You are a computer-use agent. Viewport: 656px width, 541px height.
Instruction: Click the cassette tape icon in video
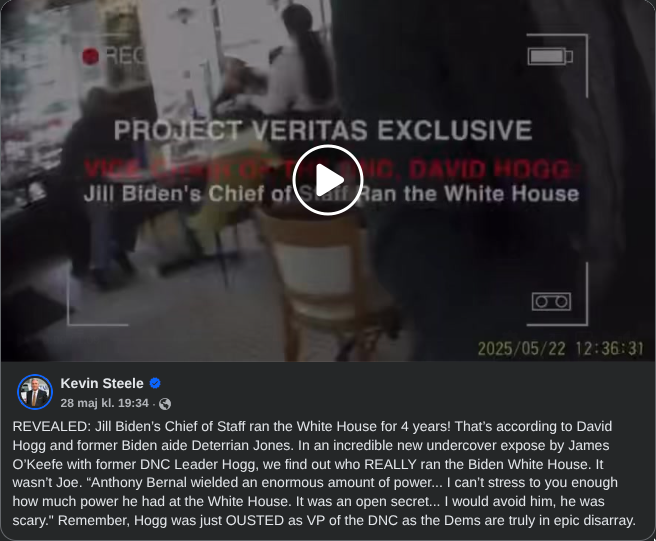click(551, 301)
